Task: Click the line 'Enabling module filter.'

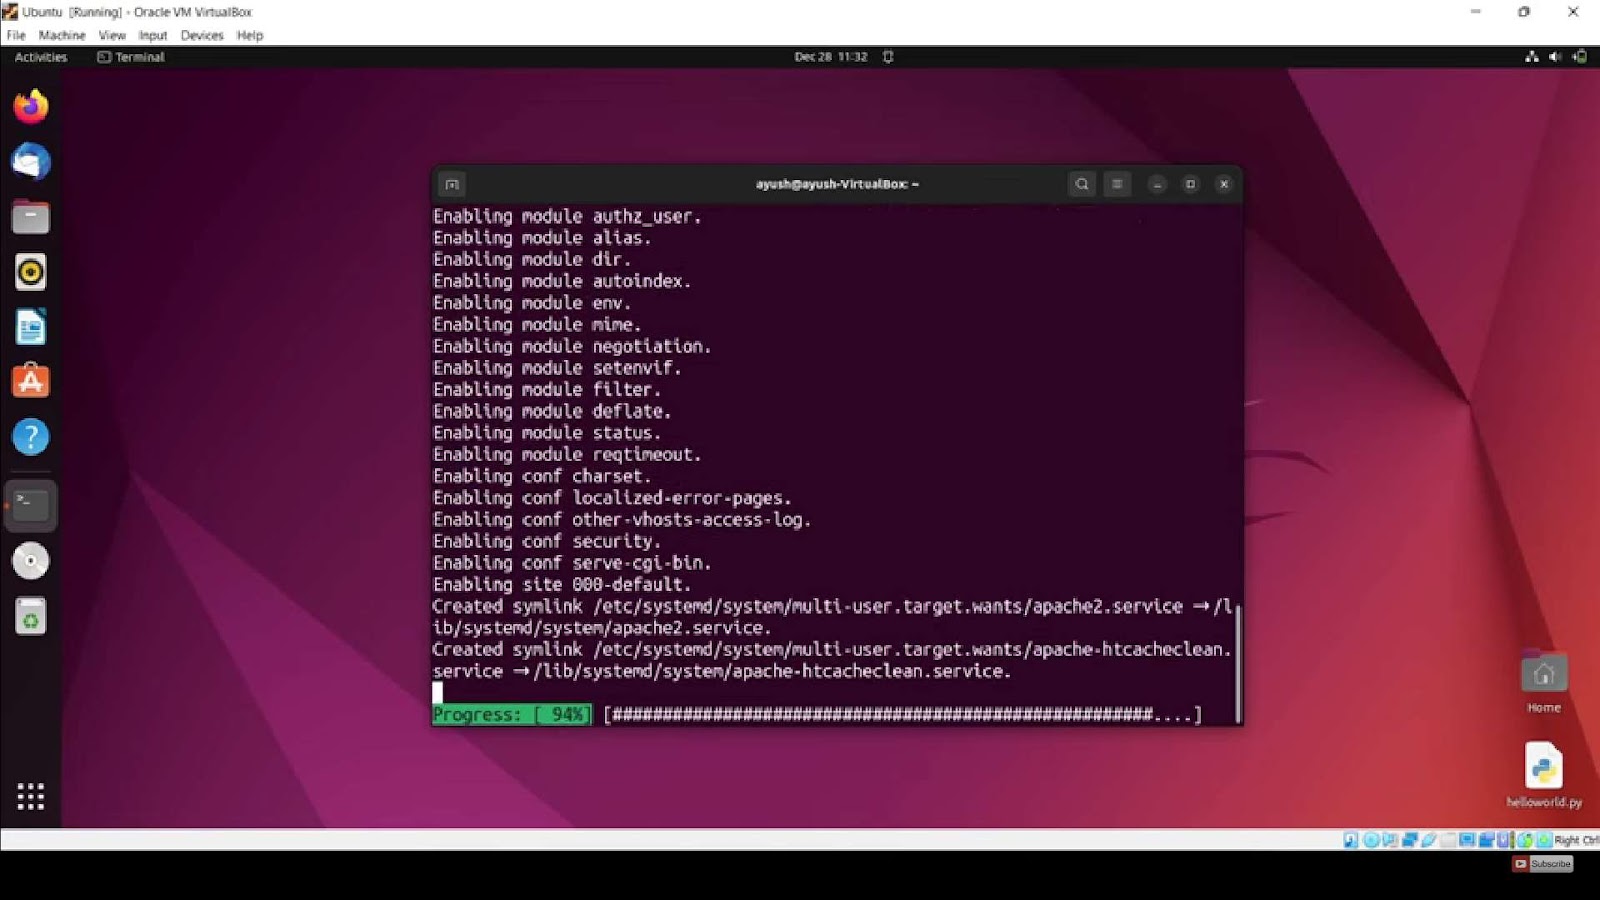Action: coord(547,389)
